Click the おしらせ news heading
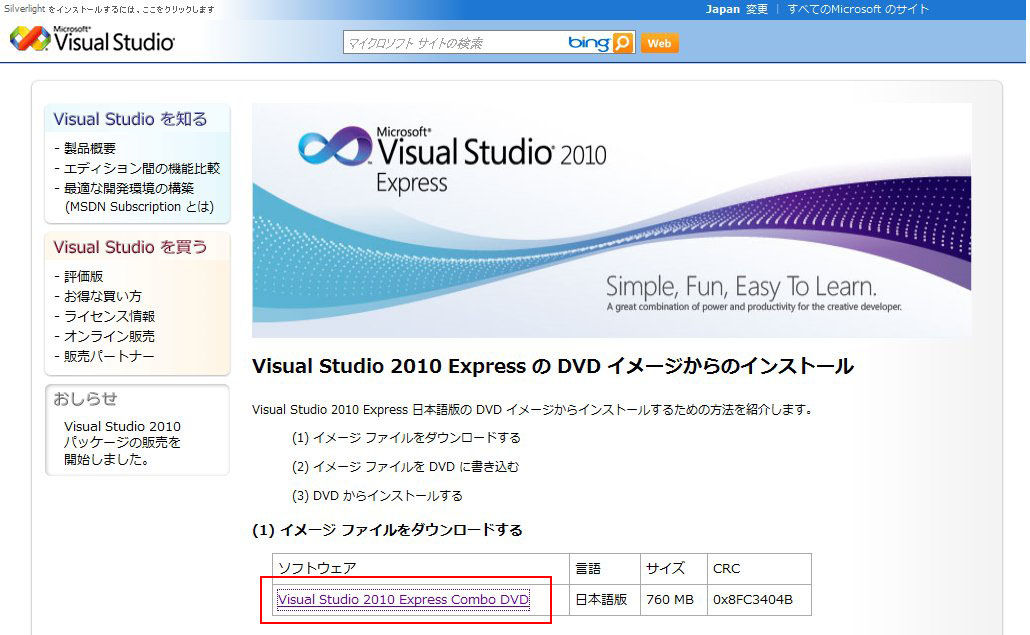 point(85,399)
